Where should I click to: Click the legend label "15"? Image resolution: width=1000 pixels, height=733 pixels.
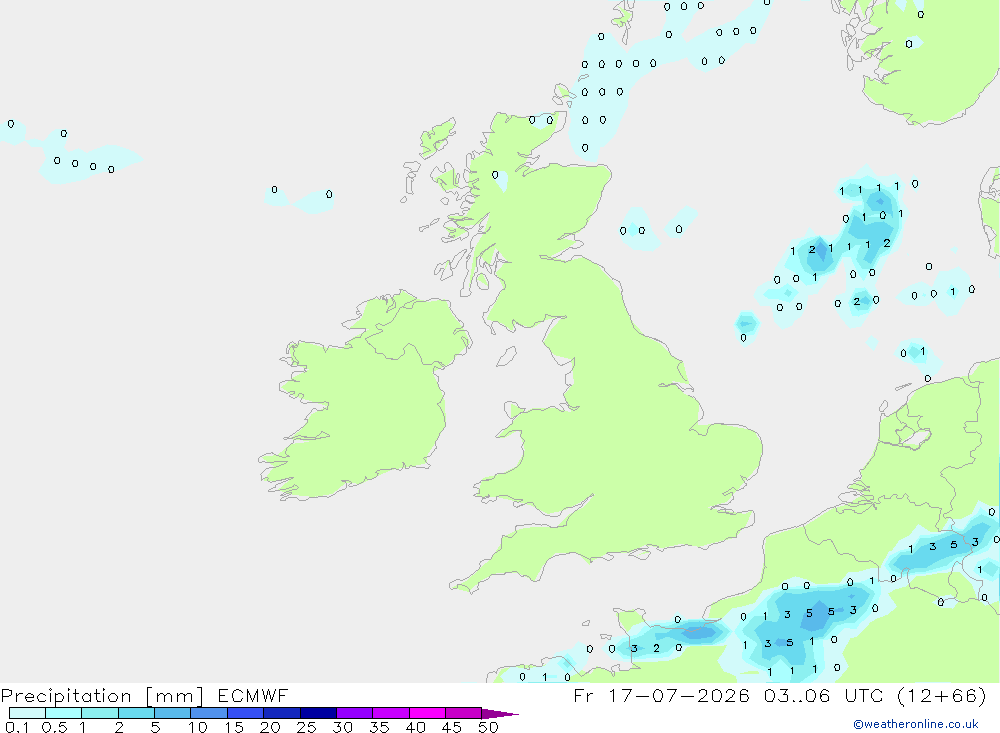pyautogui.click(x=234, y=727)
